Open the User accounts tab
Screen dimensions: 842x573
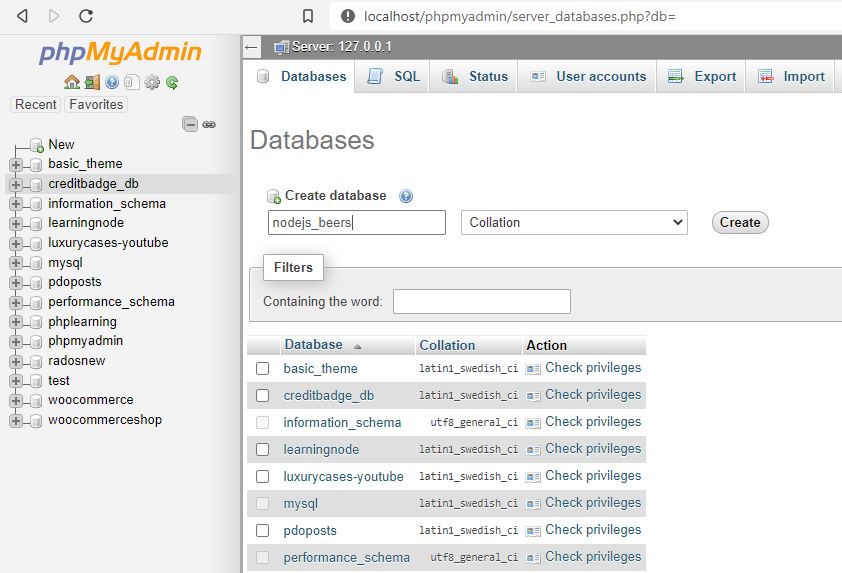pos(587,76)
